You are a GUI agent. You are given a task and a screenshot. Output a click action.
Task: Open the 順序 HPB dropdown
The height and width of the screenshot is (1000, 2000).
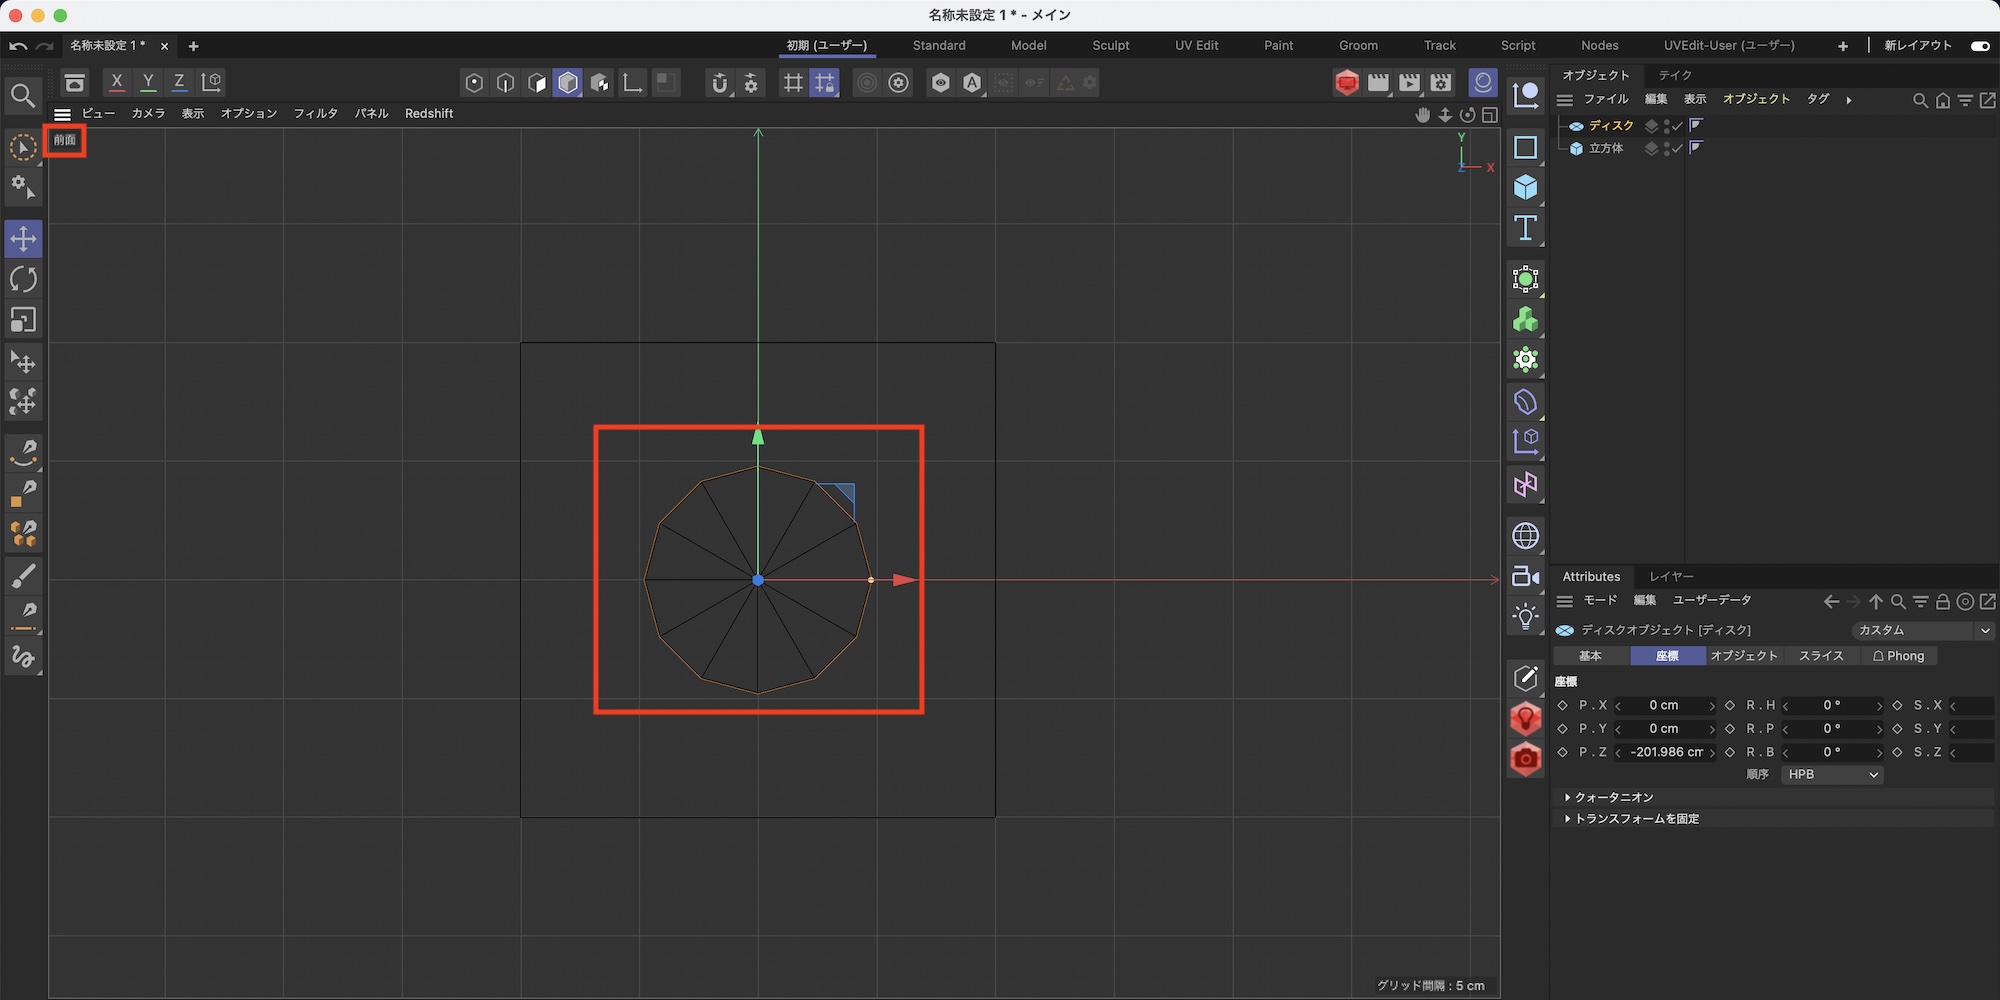tap(1832, 774)
